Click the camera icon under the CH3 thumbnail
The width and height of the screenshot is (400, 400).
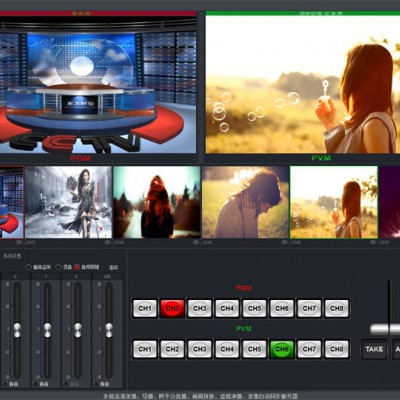coord(108,242)
